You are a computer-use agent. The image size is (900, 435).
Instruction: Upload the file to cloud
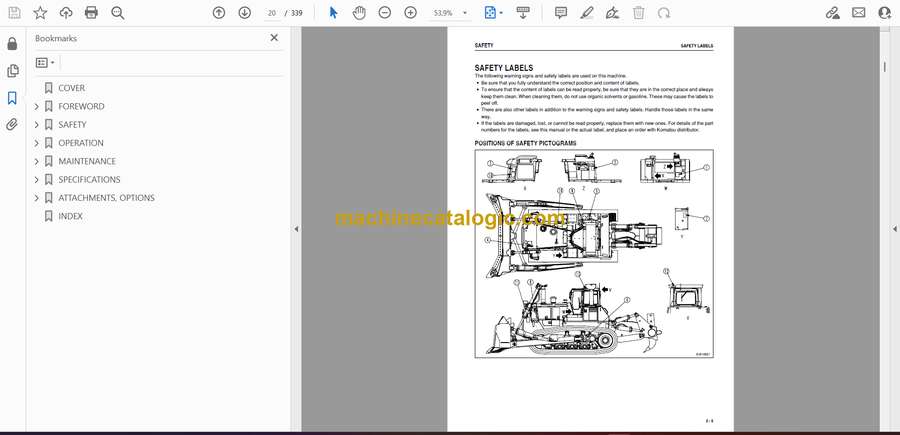(66, 13)
